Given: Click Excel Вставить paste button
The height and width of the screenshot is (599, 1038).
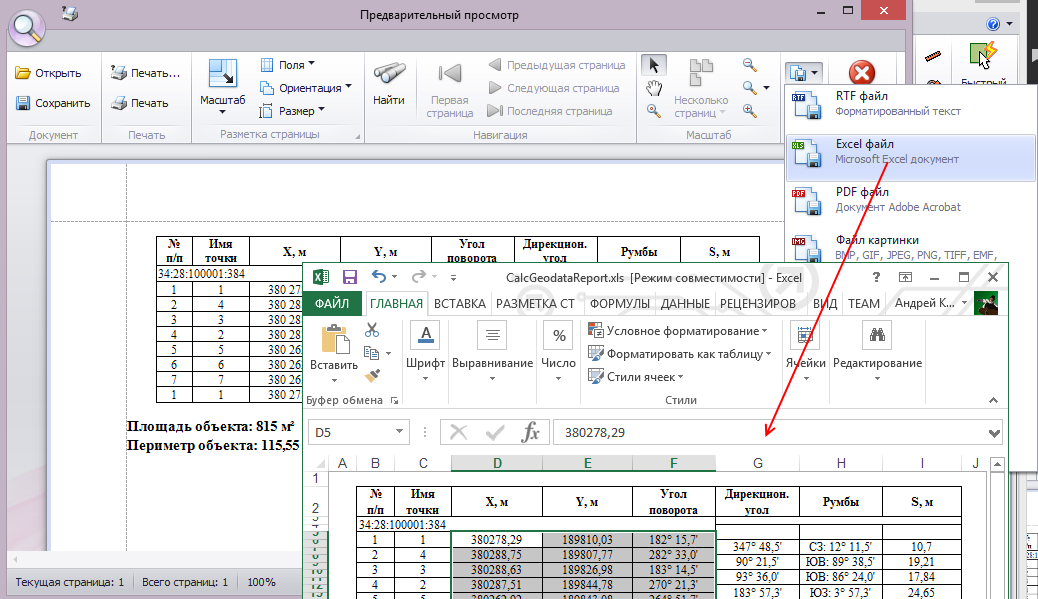Looking at the screenshot, I should point(334,353).
